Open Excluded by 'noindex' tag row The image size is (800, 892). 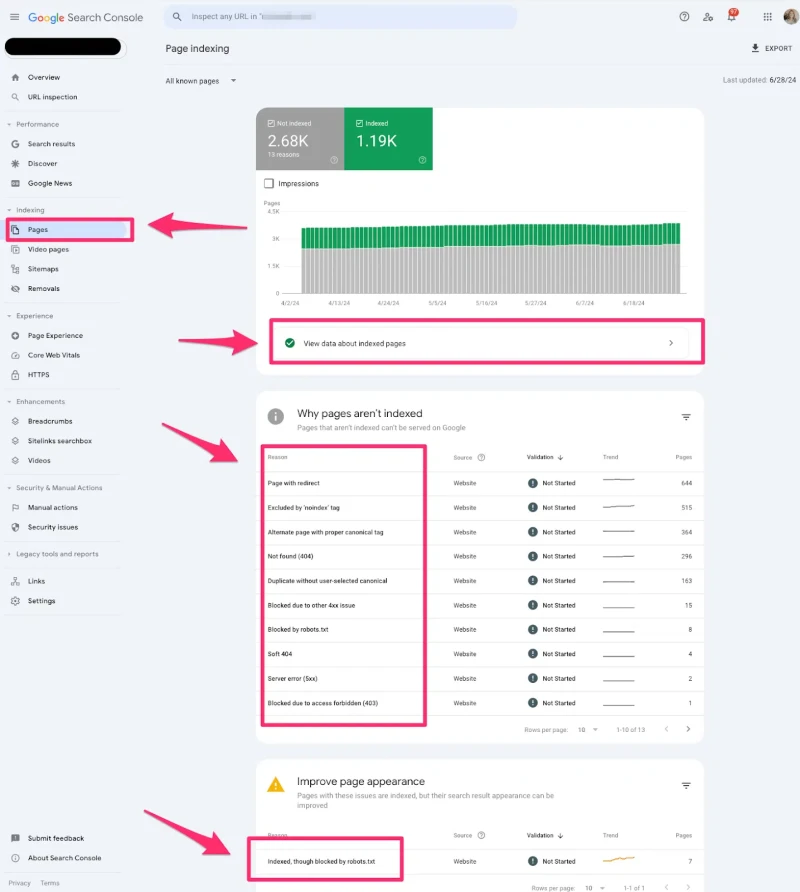click(480, 507)
